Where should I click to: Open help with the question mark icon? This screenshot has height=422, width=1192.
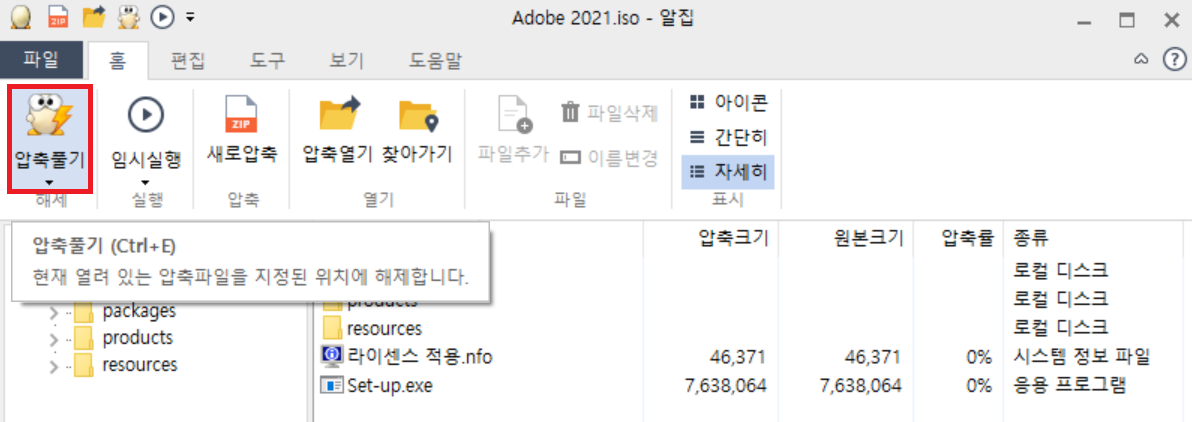[1175, 59]
